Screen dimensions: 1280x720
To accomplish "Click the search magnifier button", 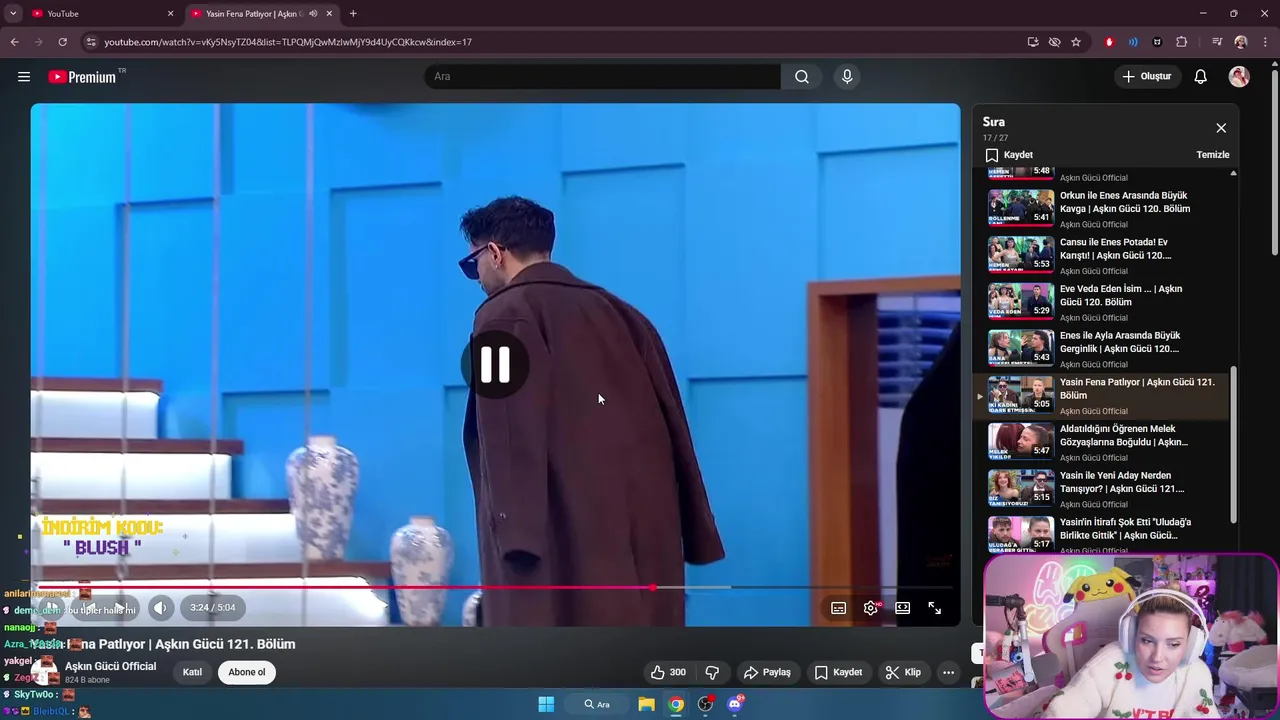I will 802,76.
